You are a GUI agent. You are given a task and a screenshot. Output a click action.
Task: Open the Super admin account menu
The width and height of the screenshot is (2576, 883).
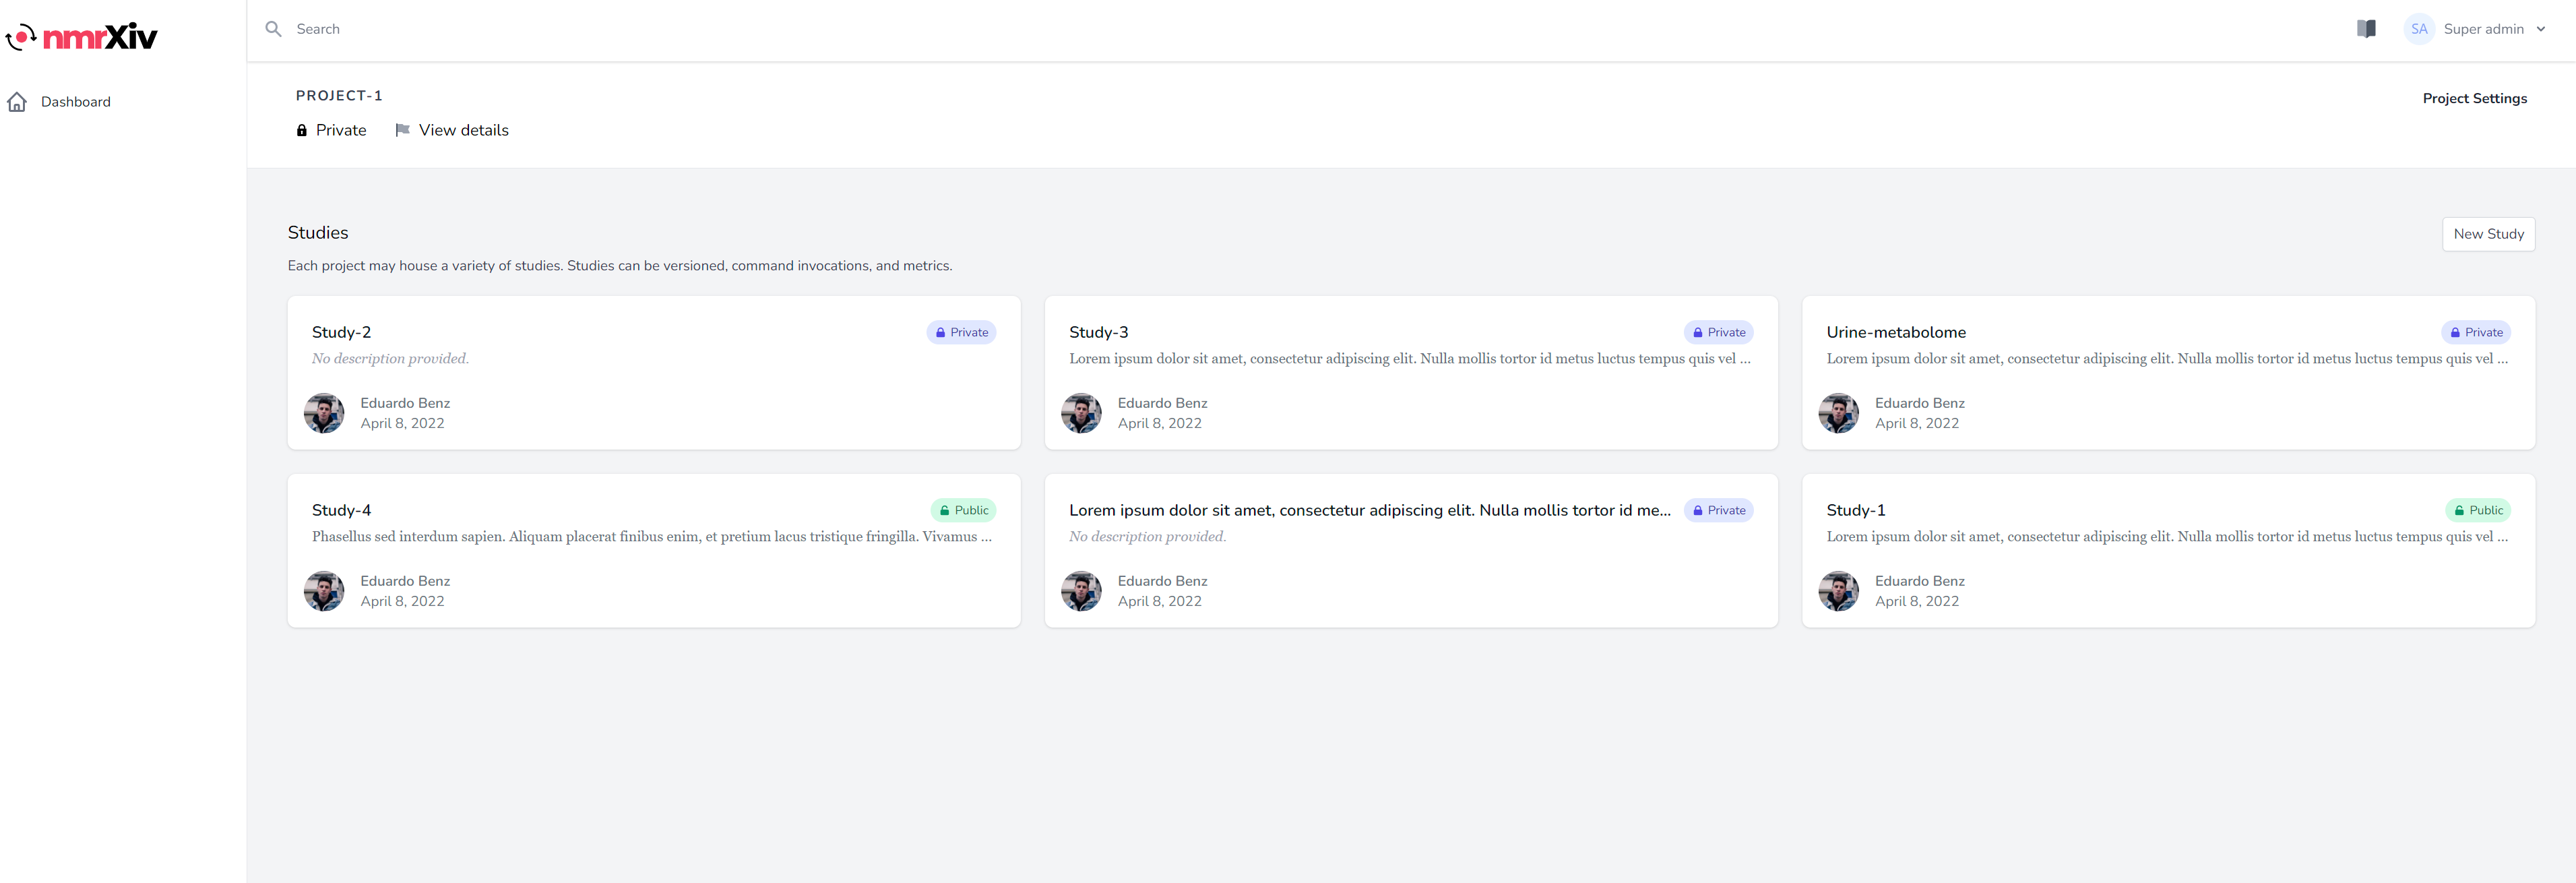2483,29
